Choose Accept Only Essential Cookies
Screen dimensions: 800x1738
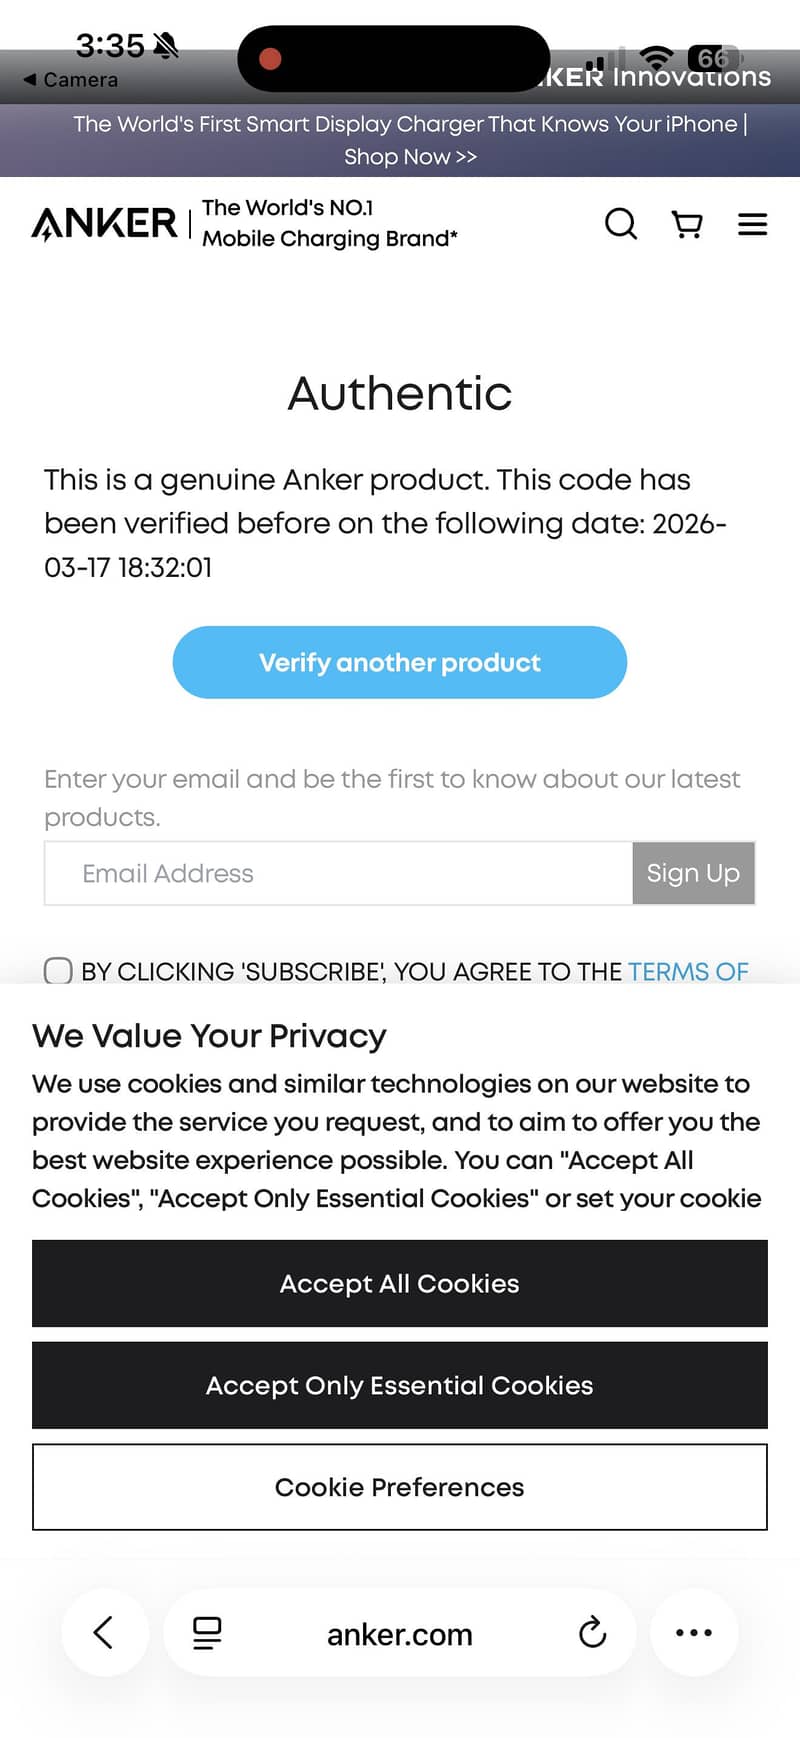400,1385
